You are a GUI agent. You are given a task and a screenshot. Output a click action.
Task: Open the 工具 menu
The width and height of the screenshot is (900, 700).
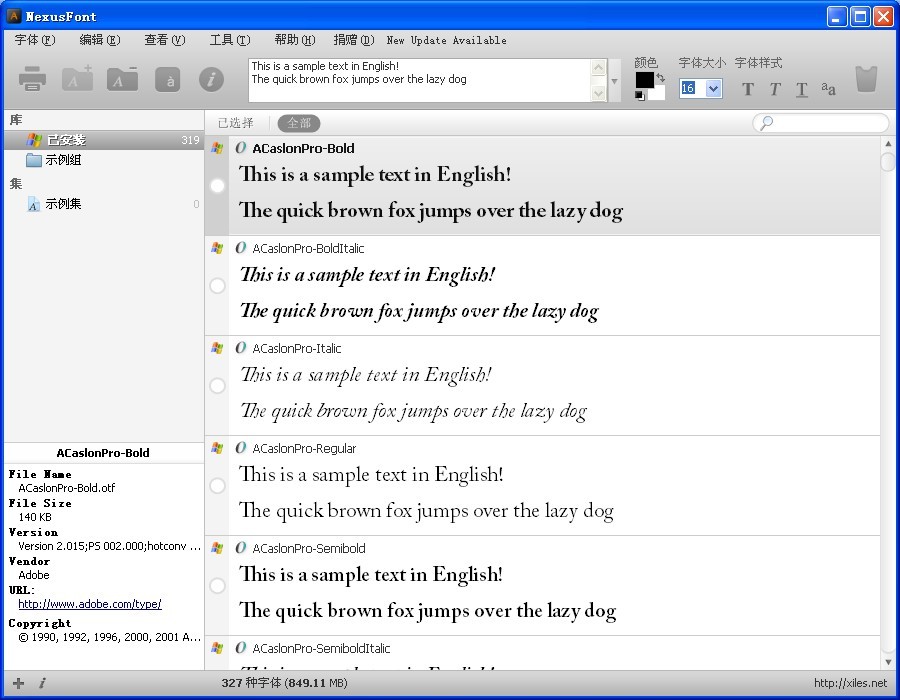coord(229,40)
